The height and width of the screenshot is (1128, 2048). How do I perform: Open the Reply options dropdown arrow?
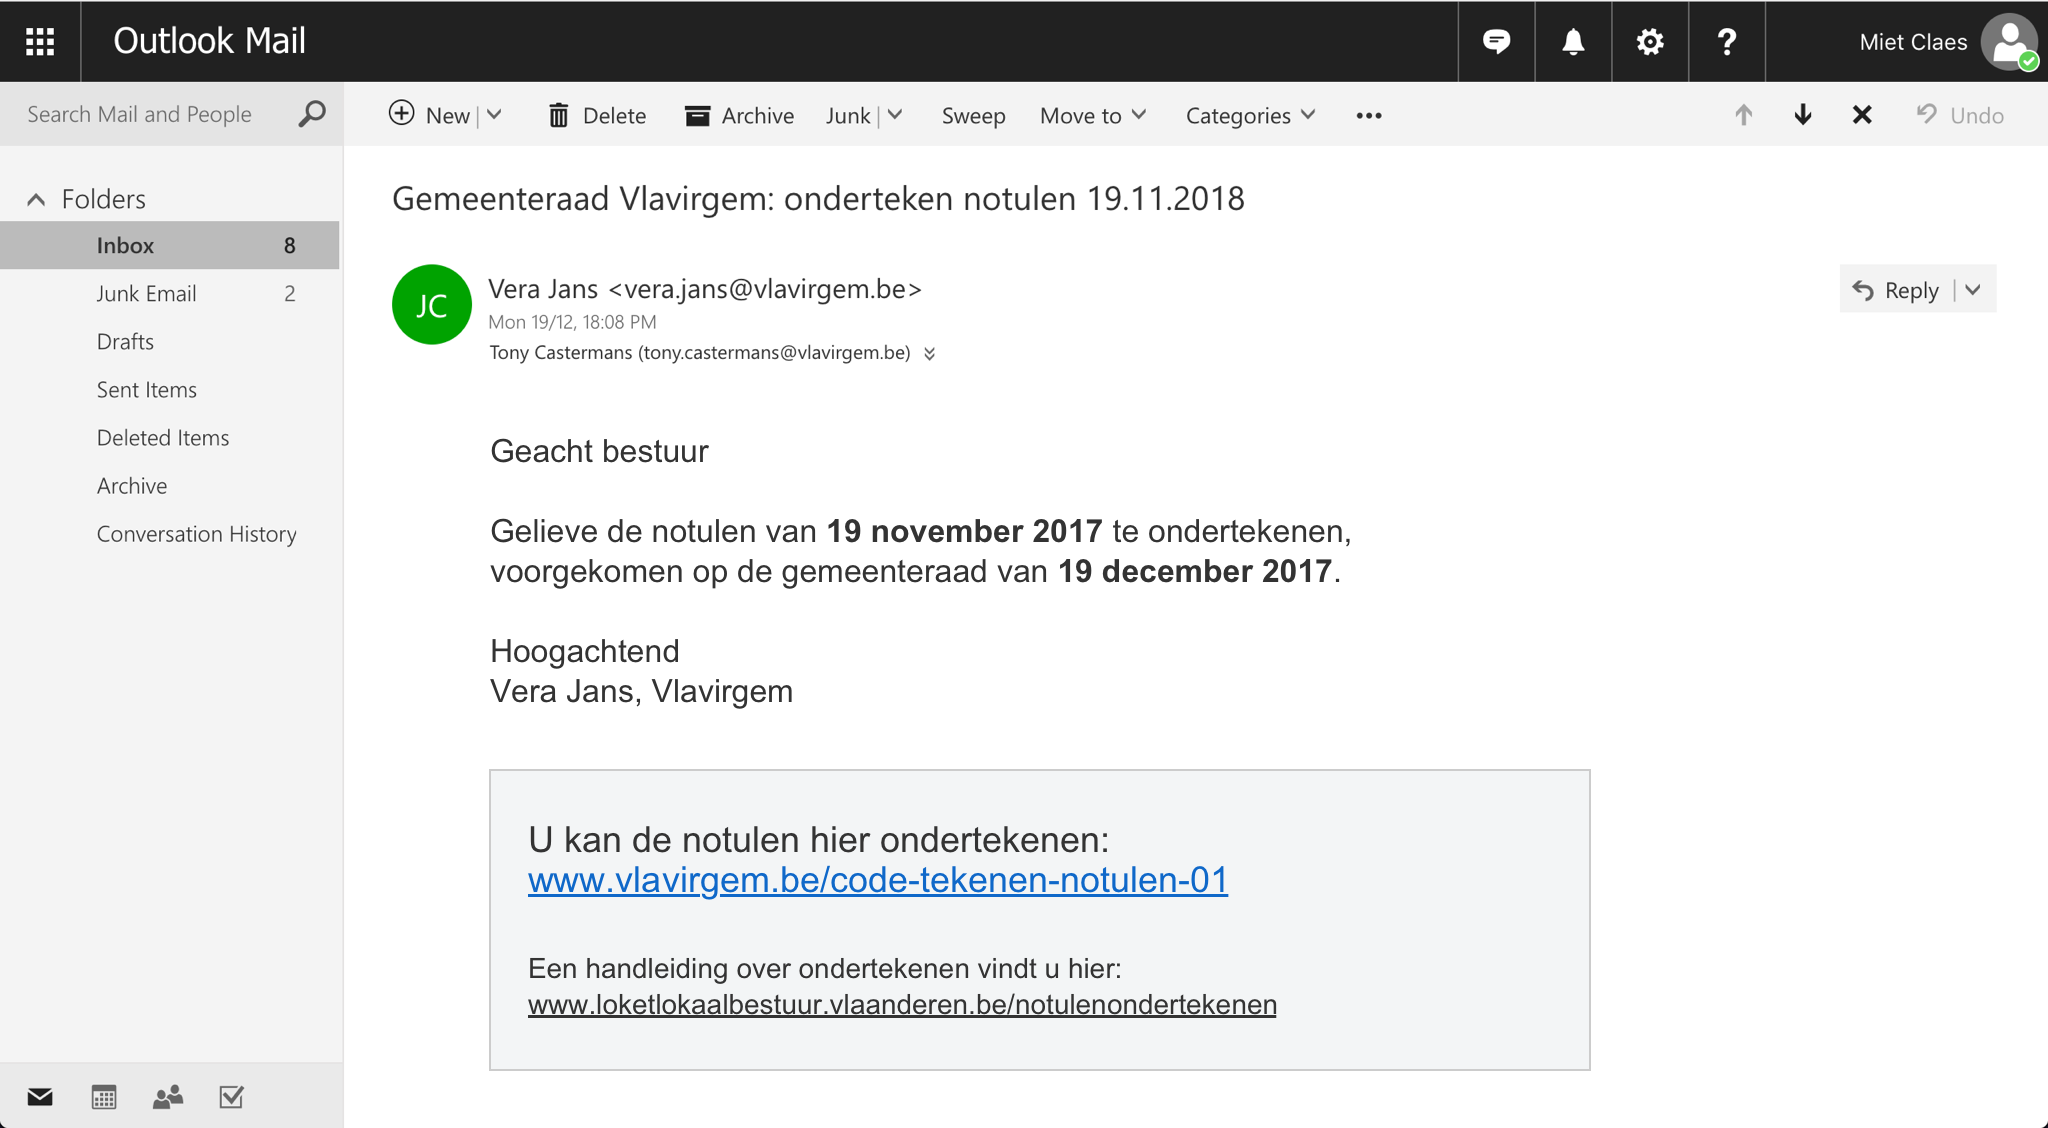1973,290
